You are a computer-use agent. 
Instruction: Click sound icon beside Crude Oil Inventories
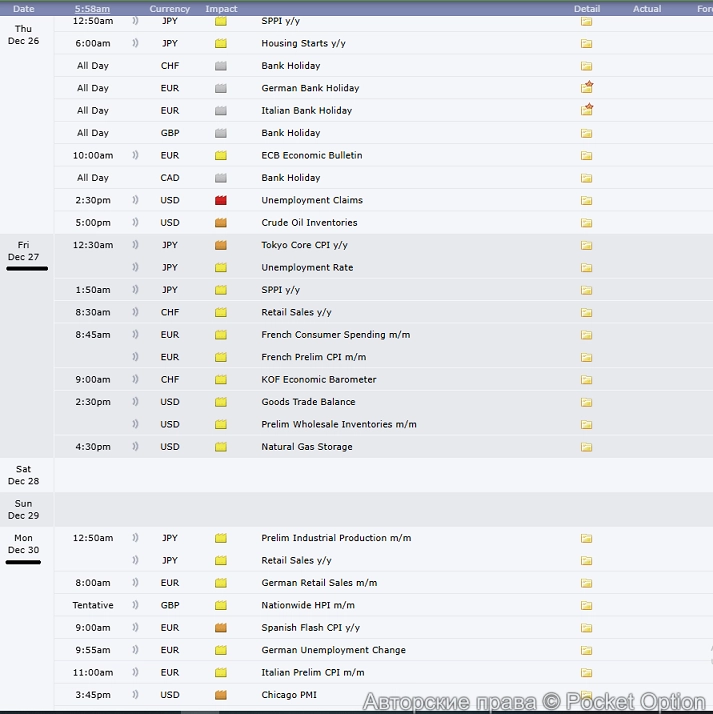(135, 223)
